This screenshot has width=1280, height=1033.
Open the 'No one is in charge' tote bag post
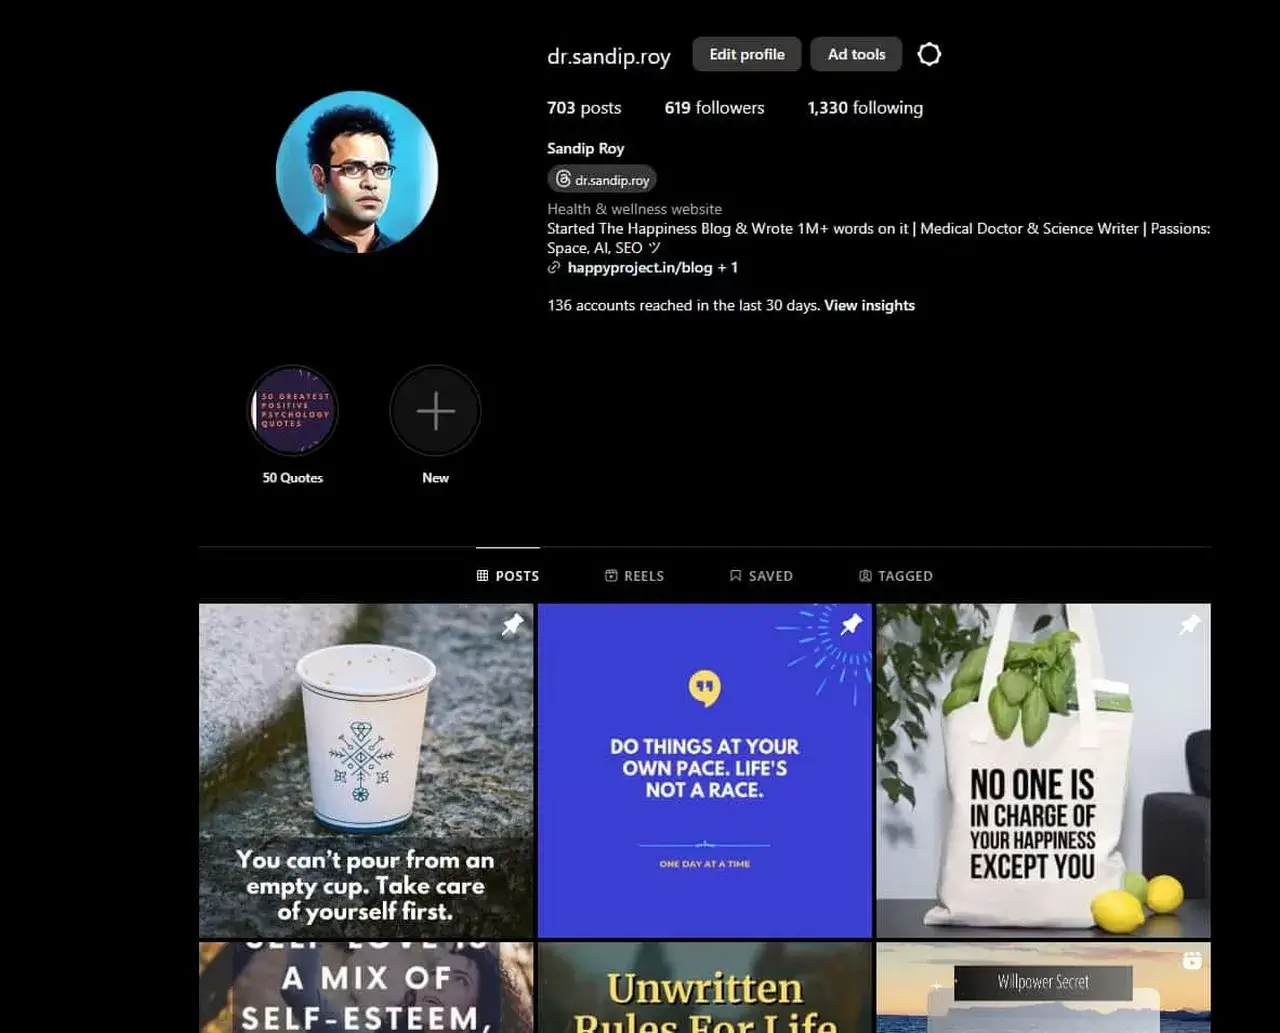[x=1043, y=770]
